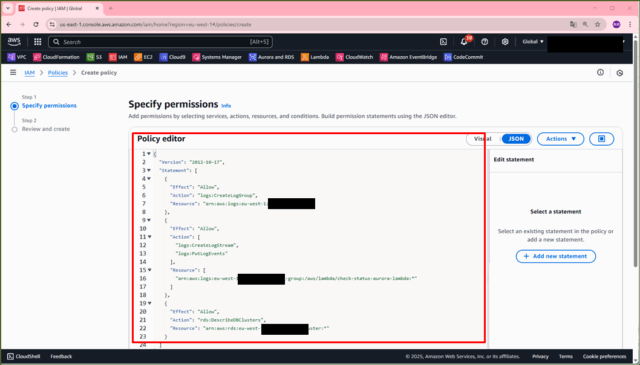Screen dimensions: 640x365
Task: Select the Step 1 Specify permissions radio
Action: pyautogui.click(x=15, y=106)
